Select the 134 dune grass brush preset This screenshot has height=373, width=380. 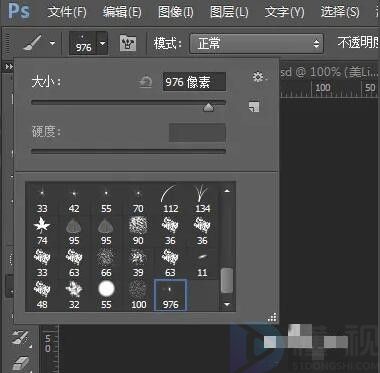pyautogui.click(x=202, y=200)
